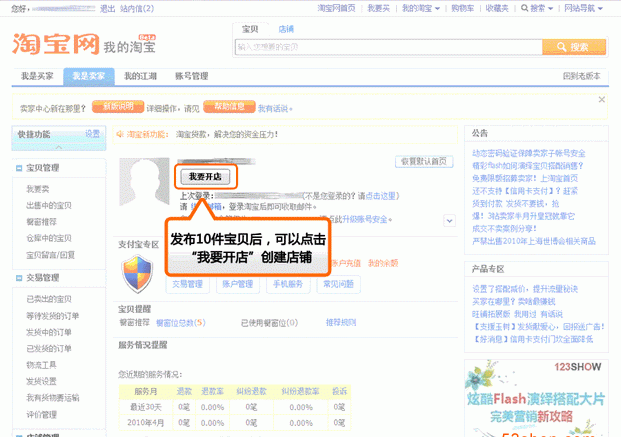Select the 店铺 search tab
Viewport: 621px width, 437px height.
(286, 29)
